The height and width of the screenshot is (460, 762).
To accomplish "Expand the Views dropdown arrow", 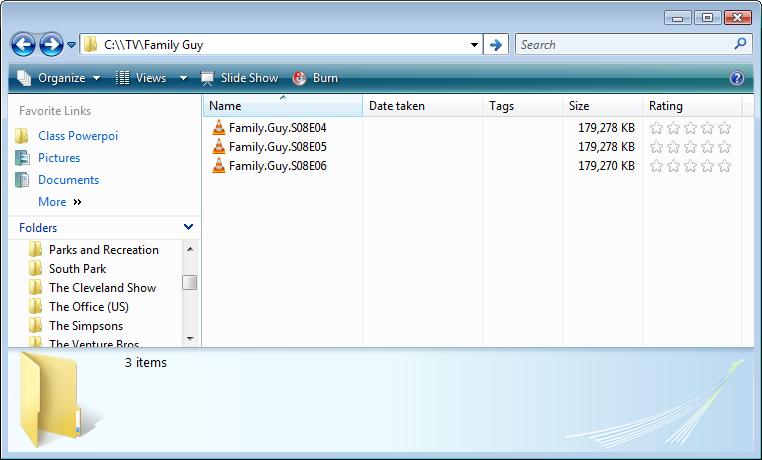I will tap(183, 78).
